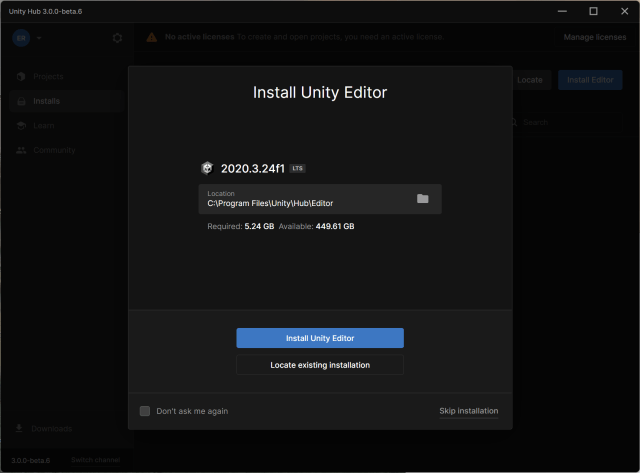Open the Projects section in sidebar
The height and width of the screenshot is (473, 640).
pos(67,76)
